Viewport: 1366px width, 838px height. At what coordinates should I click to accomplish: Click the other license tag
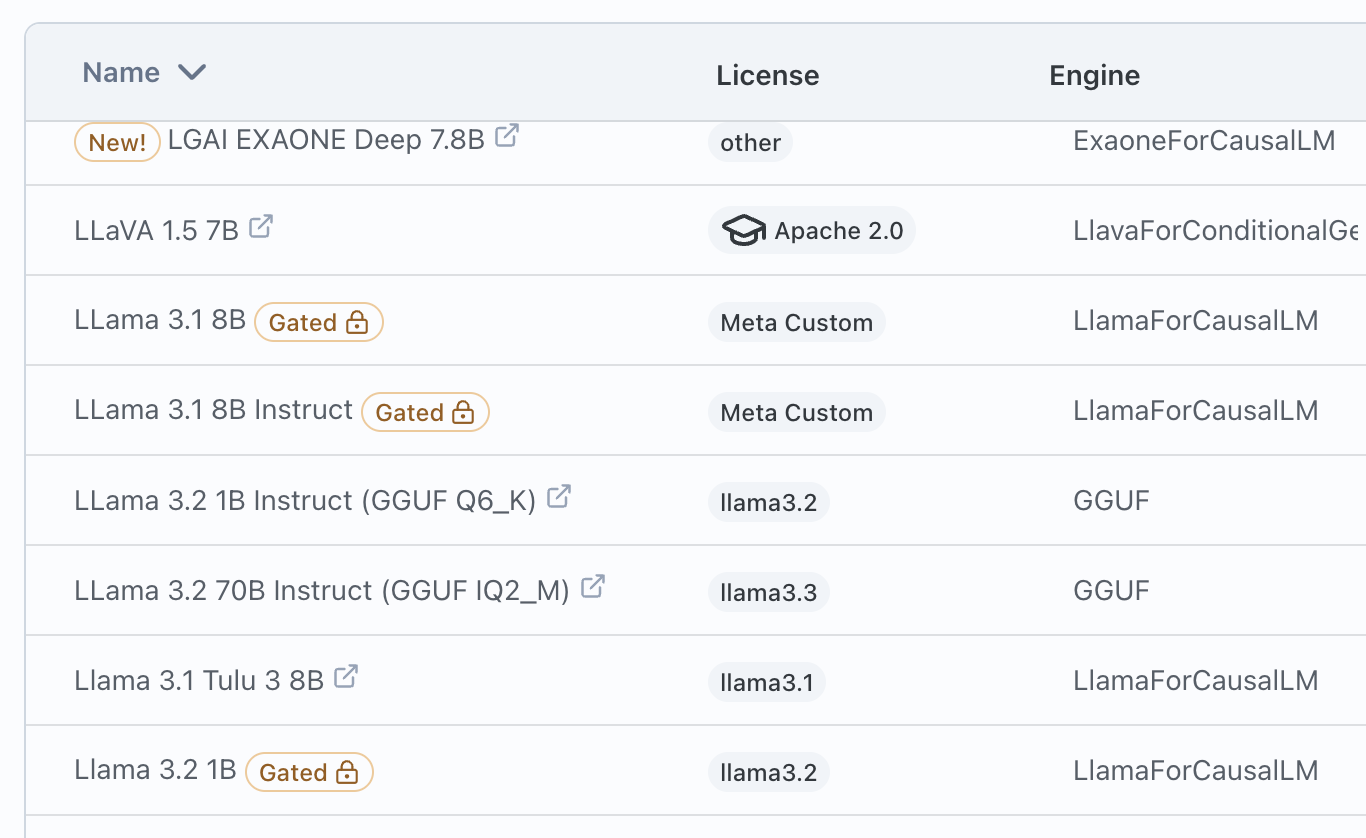point(751,142)
